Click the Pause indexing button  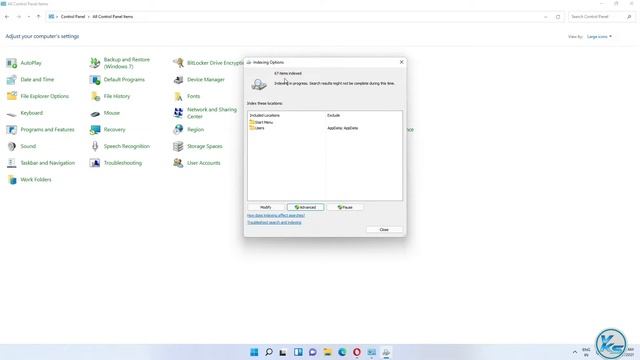345,207
